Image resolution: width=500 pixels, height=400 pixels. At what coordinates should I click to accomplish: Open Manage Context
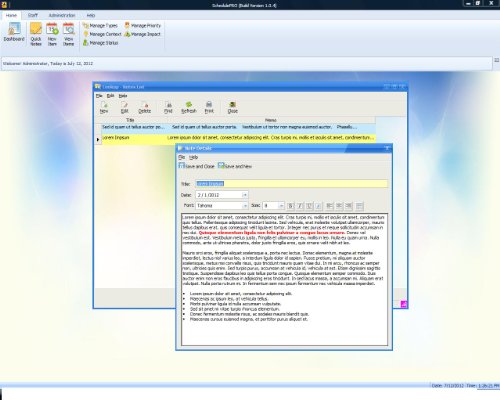[x=102, y=34]
